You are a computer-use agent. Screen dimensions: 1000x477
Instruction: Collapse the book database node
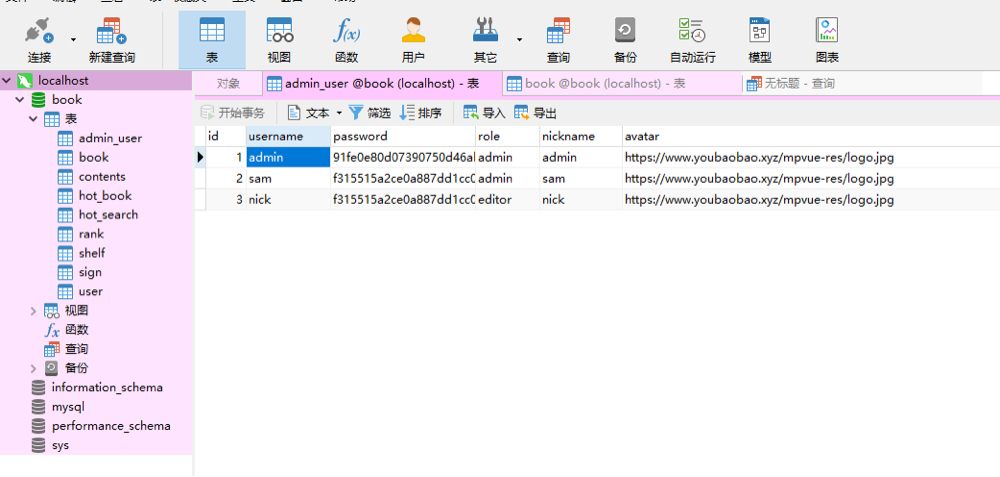[x=20, y=100]
